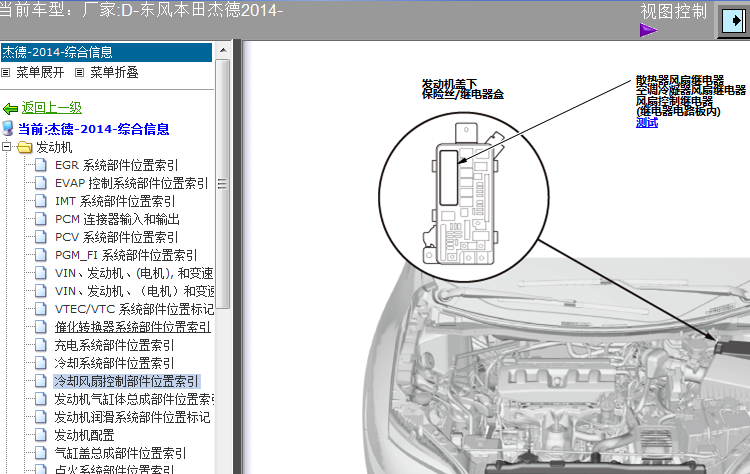Click document icon next to VTEC/VTC 系统部件位置标记

click(41, 309)
